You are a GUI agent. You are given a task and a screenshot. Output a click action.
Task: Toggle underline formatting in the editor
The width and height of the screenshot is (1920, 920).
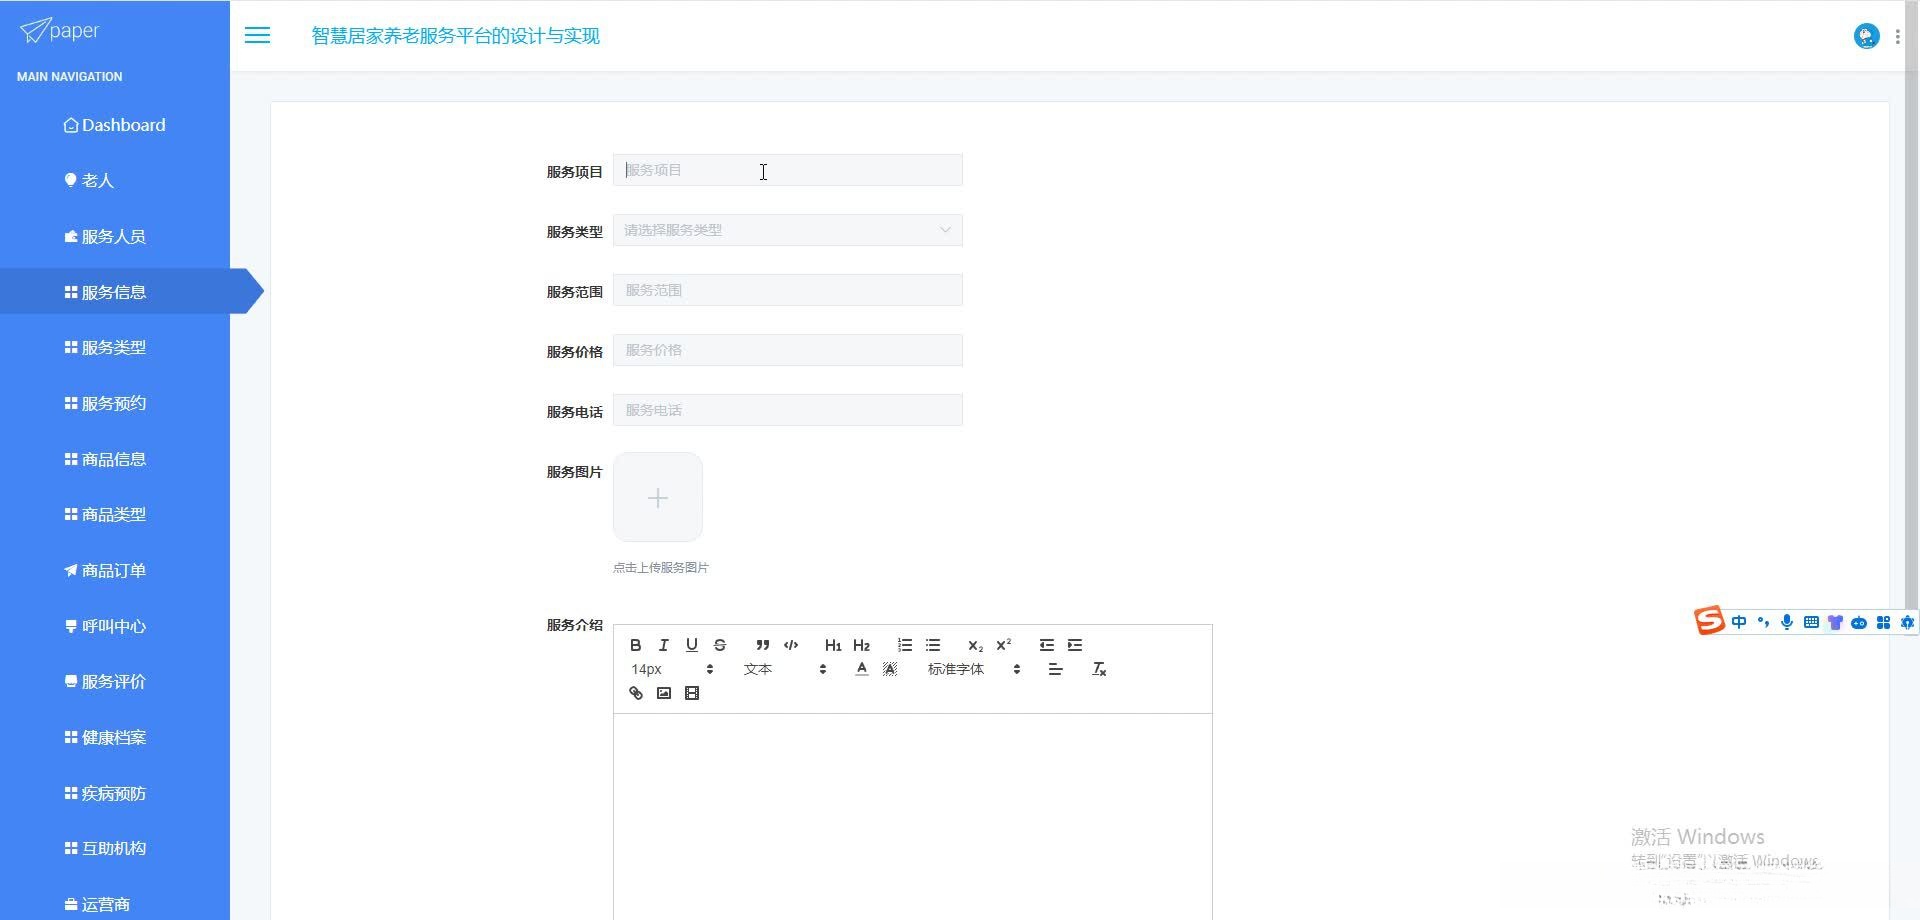pyautogui.click(x=691, y=645)
